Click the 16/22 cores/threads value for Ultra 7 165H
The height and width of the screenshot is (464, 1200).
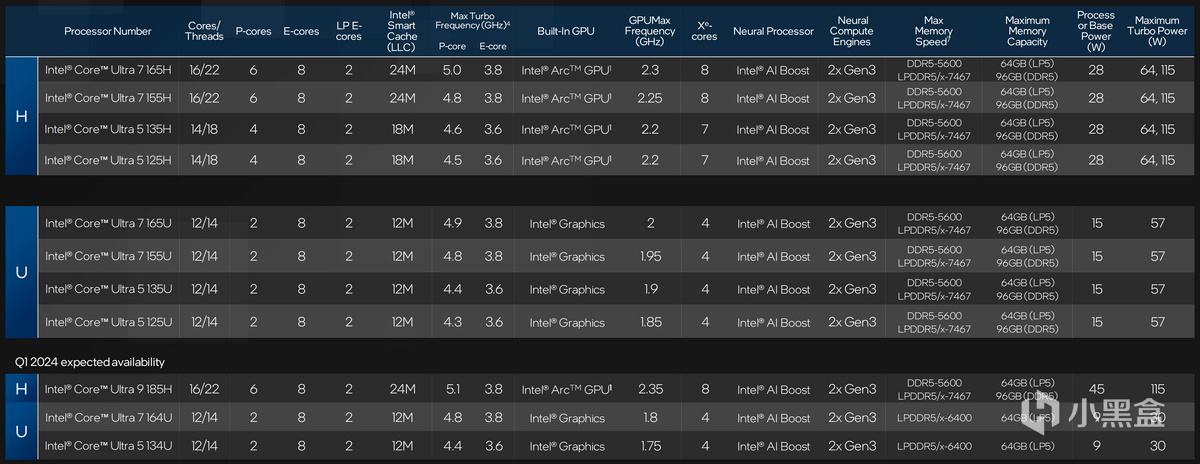pos(205,72)
